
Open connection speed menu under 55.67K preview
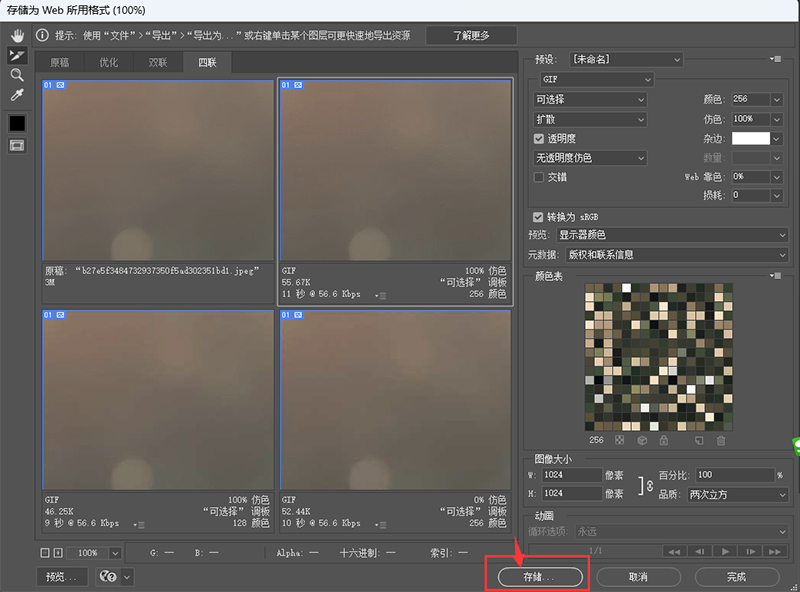click(x=381, y=295)
